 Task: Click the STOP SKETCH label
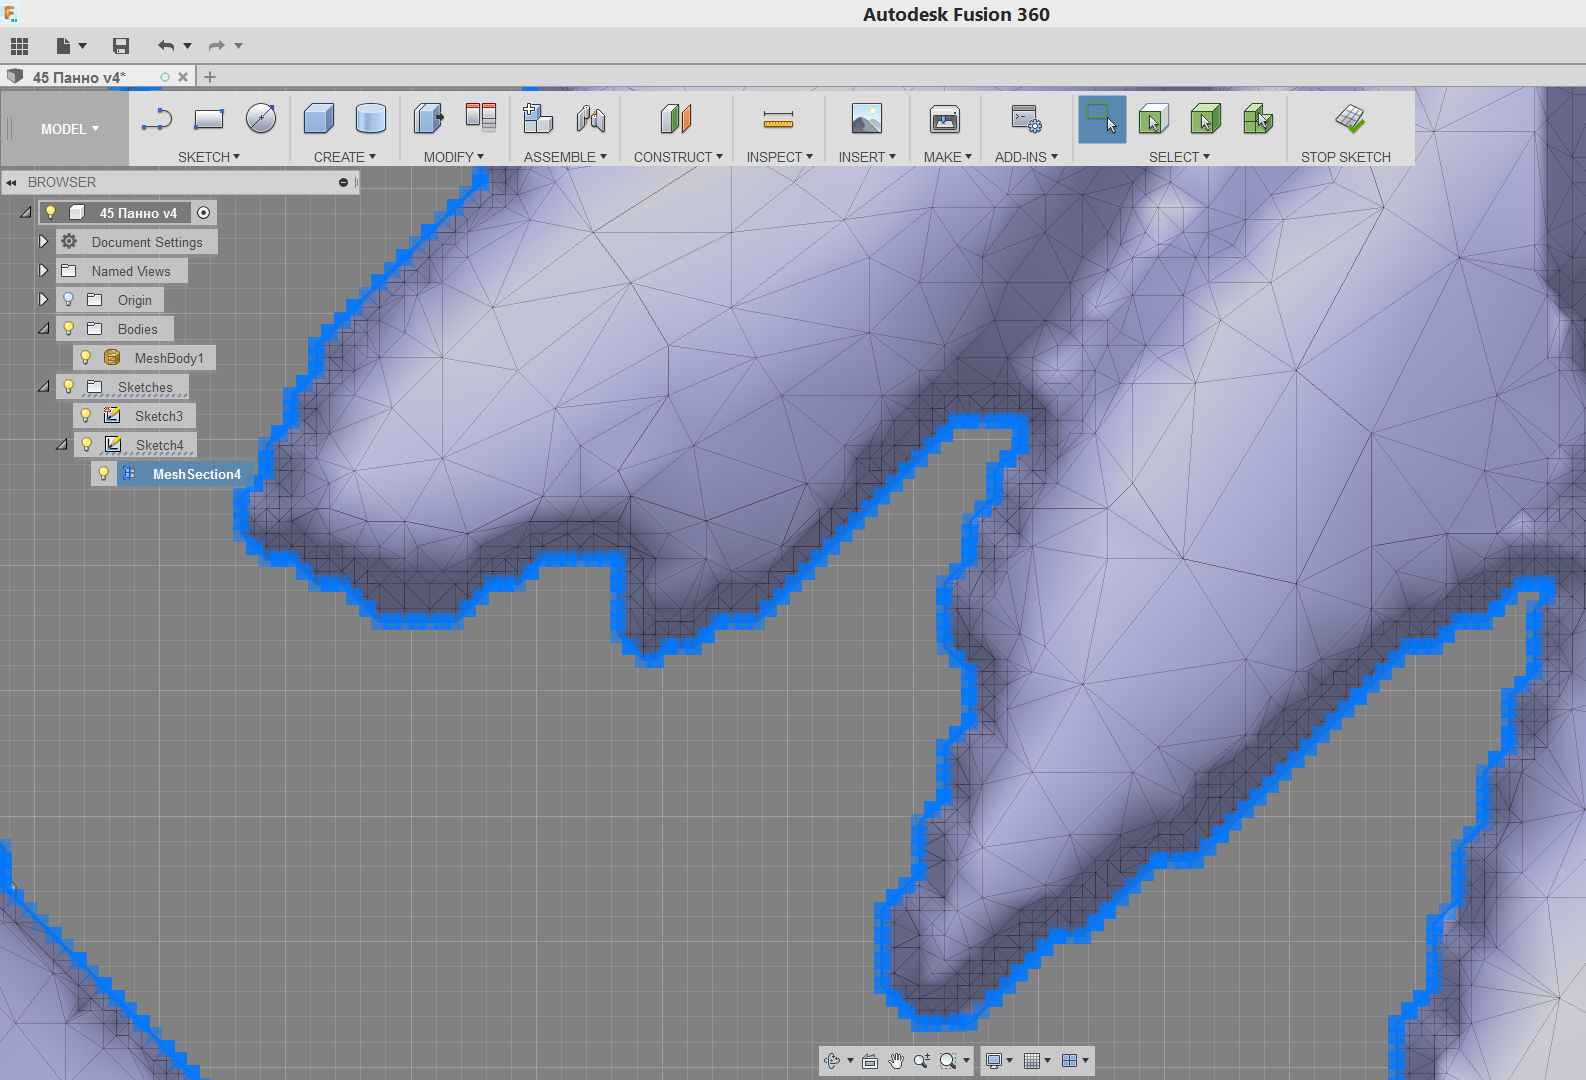[1346, 157]
